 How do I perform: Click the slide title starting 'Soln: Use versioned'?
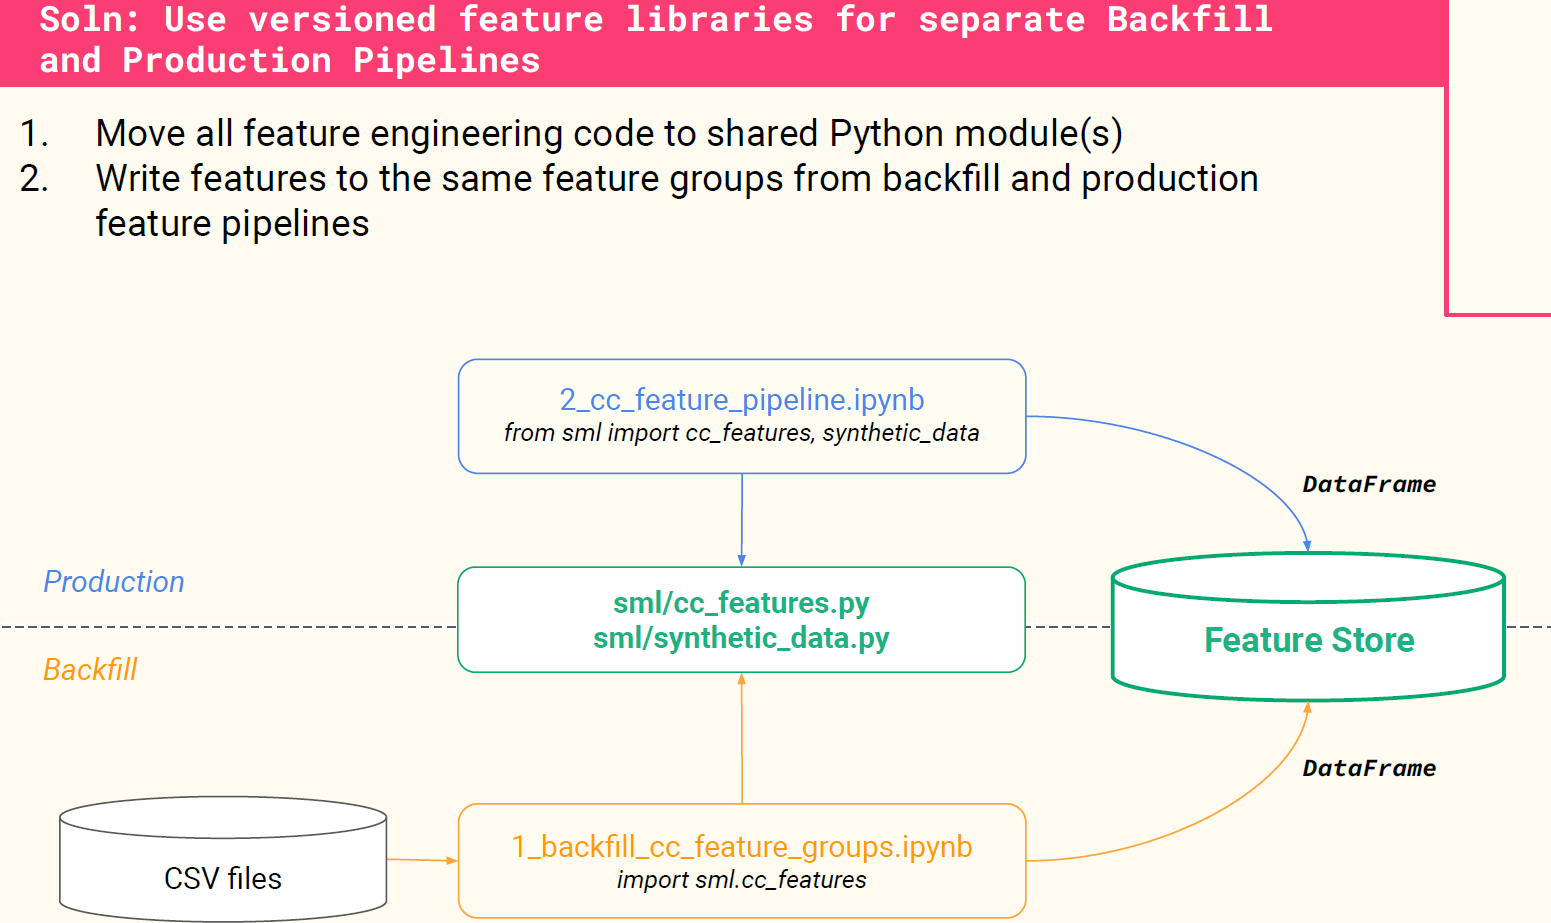[x=656, y=40]
